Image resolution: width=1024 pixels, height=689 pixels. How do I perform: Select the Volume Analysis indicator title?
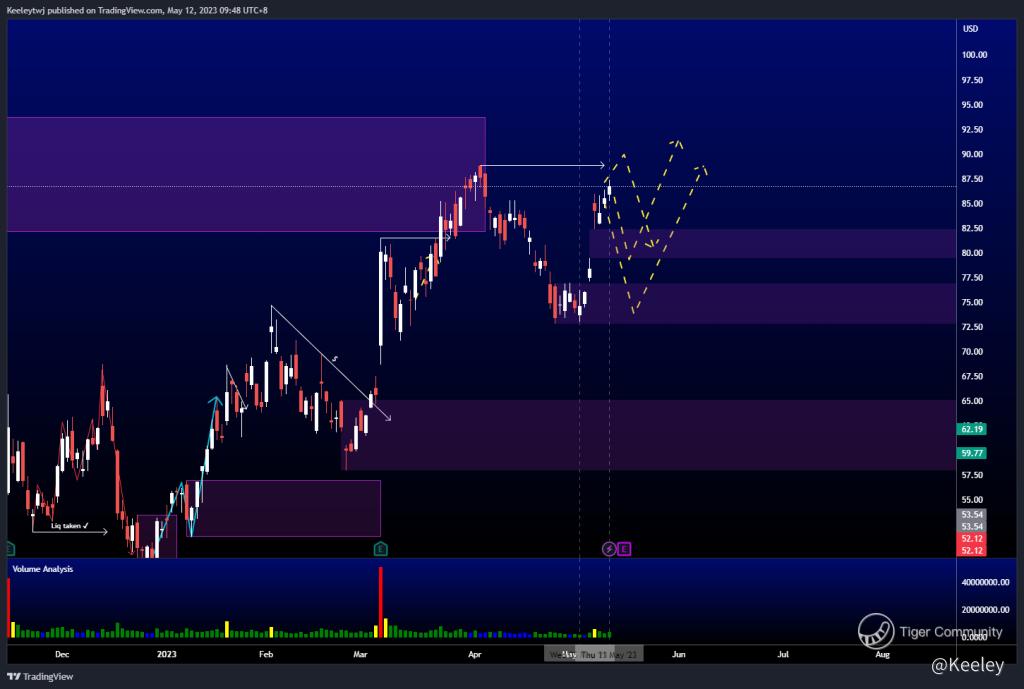pos(42,569)
